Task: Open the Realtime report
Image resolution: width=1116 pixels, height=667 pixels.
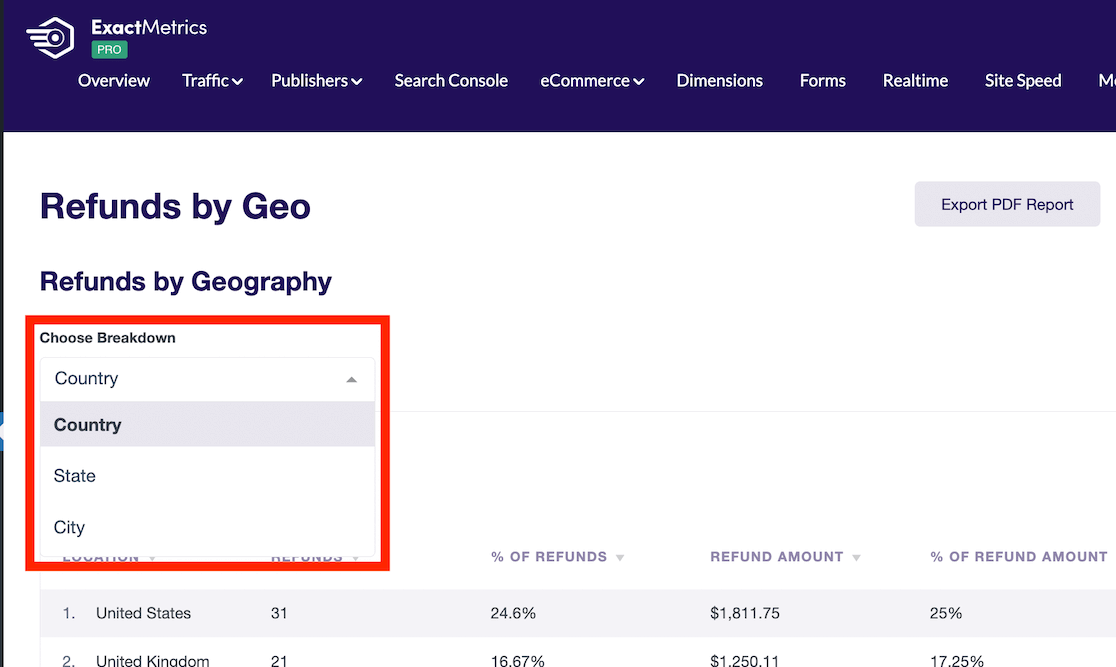Action: point(915,81)
